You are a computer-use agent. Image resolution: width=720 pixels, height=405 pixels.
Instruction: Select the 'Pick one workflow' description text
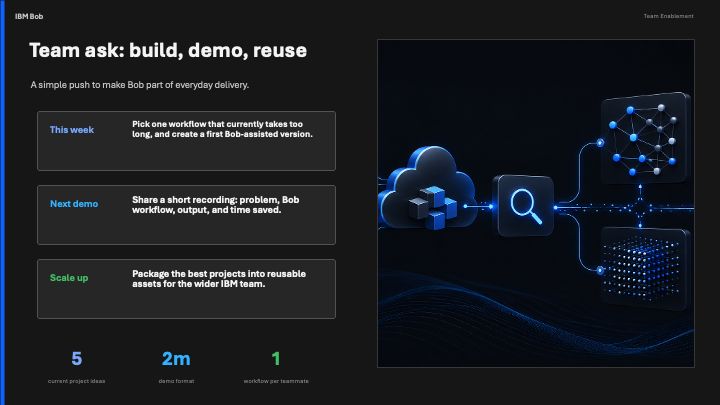click(x=222, y=129)
